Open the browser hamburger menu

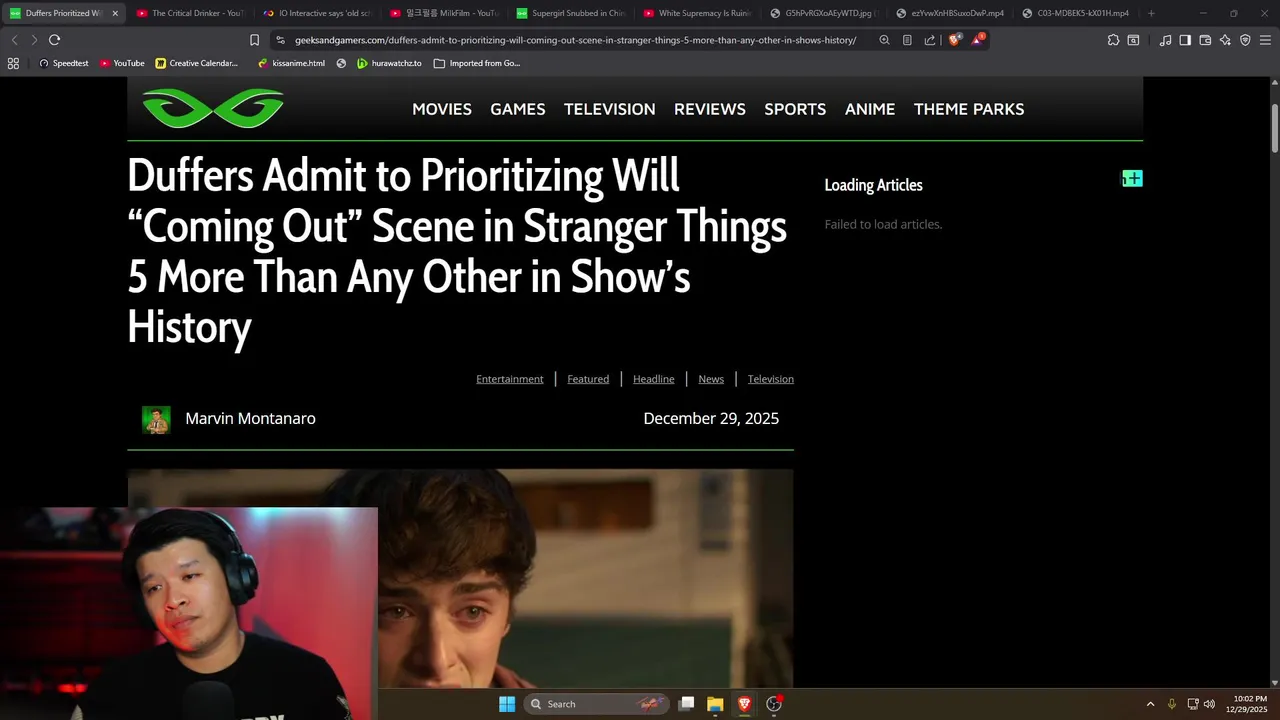pyautogui.click(x=1265, y=40)
